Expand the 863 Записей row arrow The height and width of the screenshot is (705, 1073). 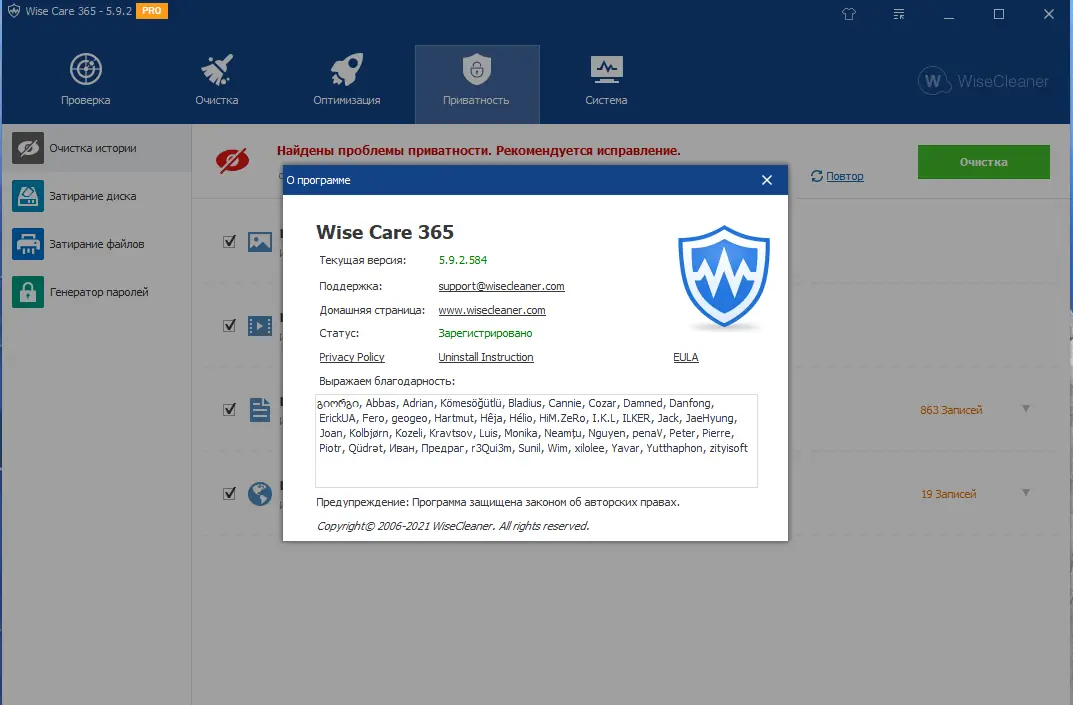[x=1026, y=409]
